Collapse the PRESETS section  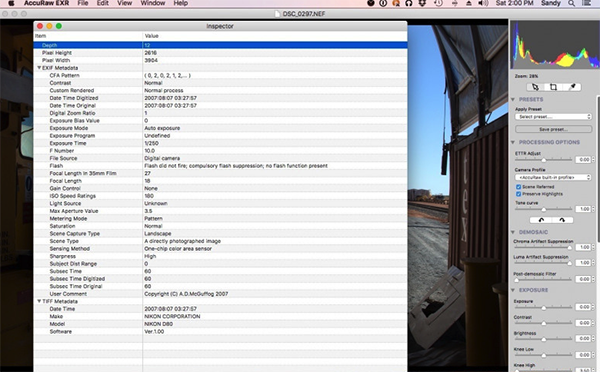[513, 100]
